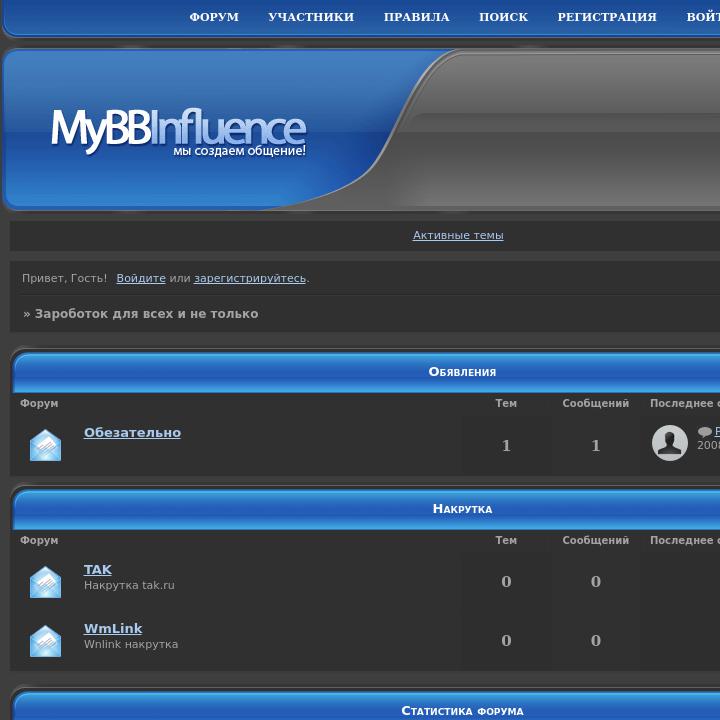The height and width of the screenshot is (720, 720).
Task: Click the Заработок для всех и не только title
Action: (146, 314)
